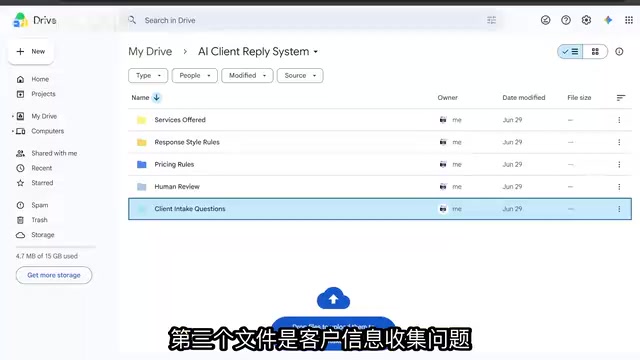640x360 pixels.
Task: Expand My Drive tree in sidebar
Action: tap(13, 116)
